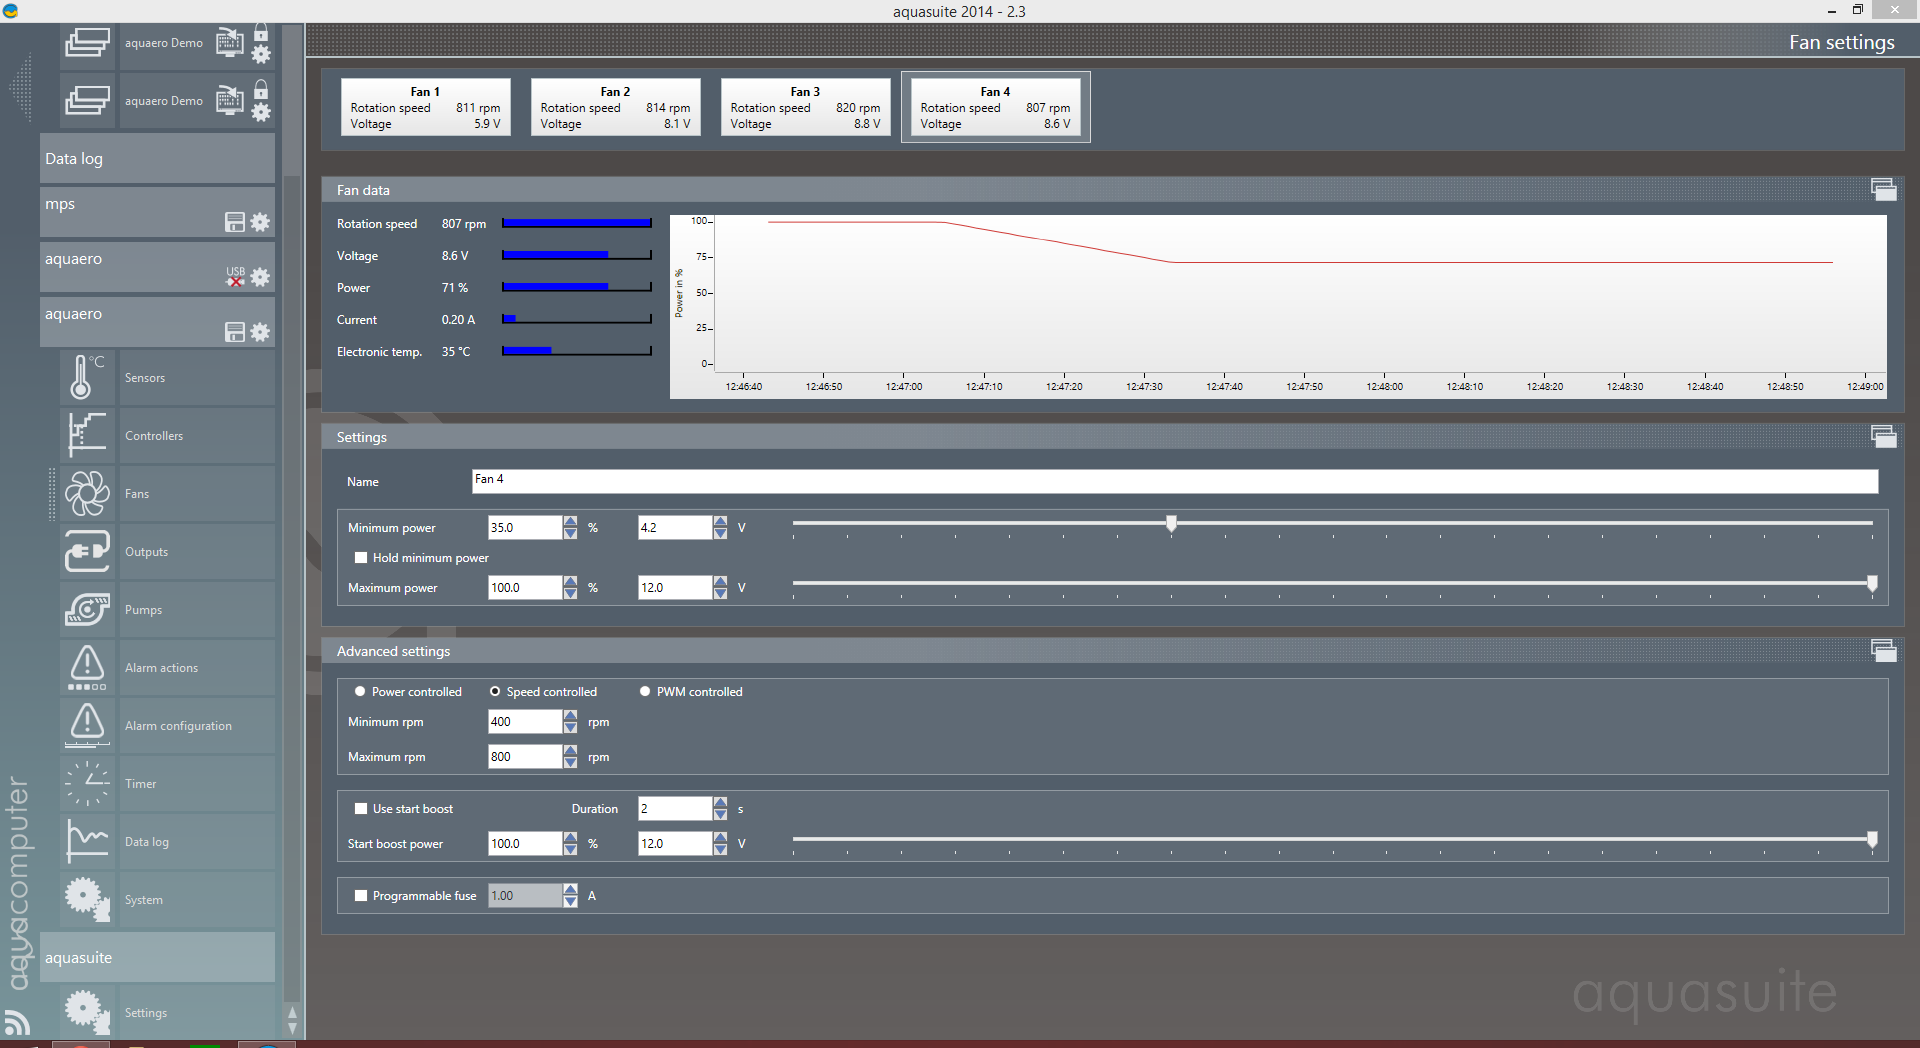Enable Hold minimum power checkbox
Screen dimensions: 1920x1048
click(x=361, y=558)
